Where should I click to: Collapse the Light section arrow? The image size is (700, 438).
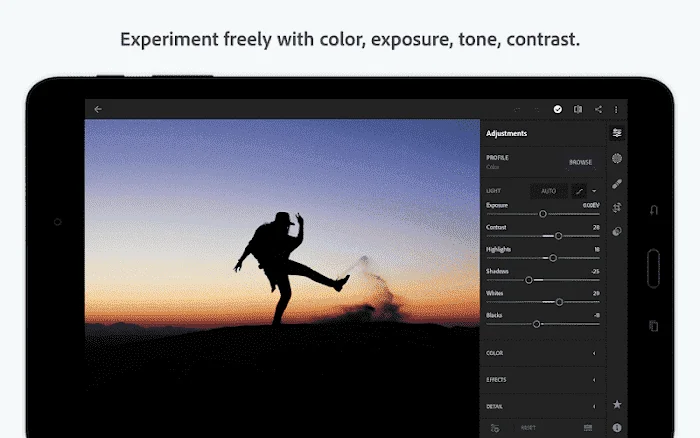(x=594, y=191)
